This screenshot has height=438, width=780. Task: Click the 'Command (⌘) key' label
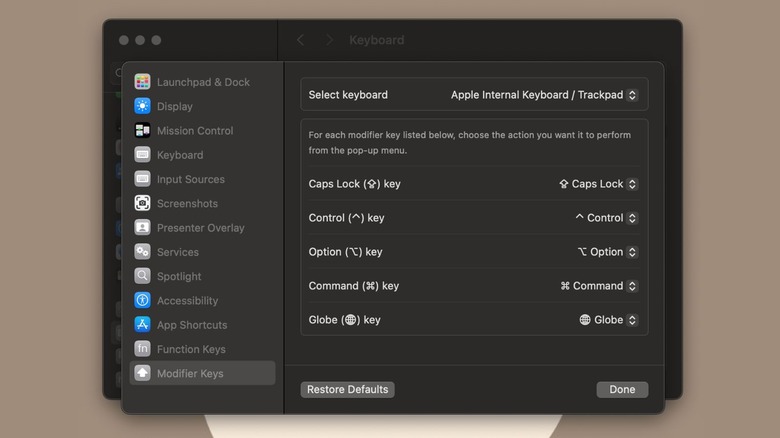point(354,286)
